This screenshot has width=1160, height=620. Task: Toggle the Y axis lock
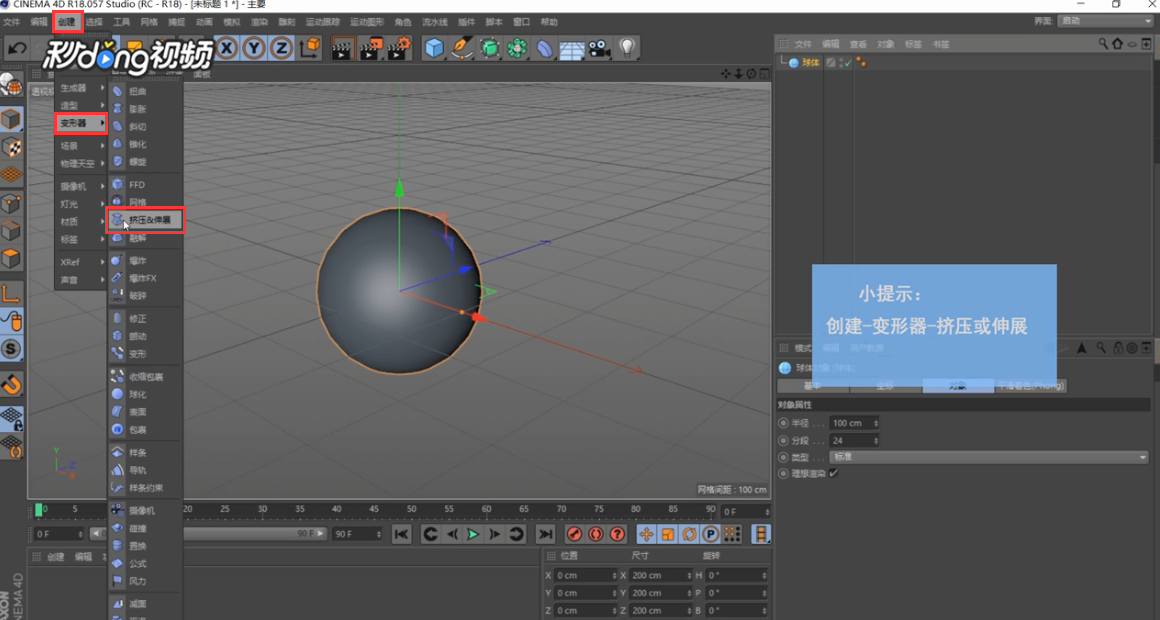254,49
